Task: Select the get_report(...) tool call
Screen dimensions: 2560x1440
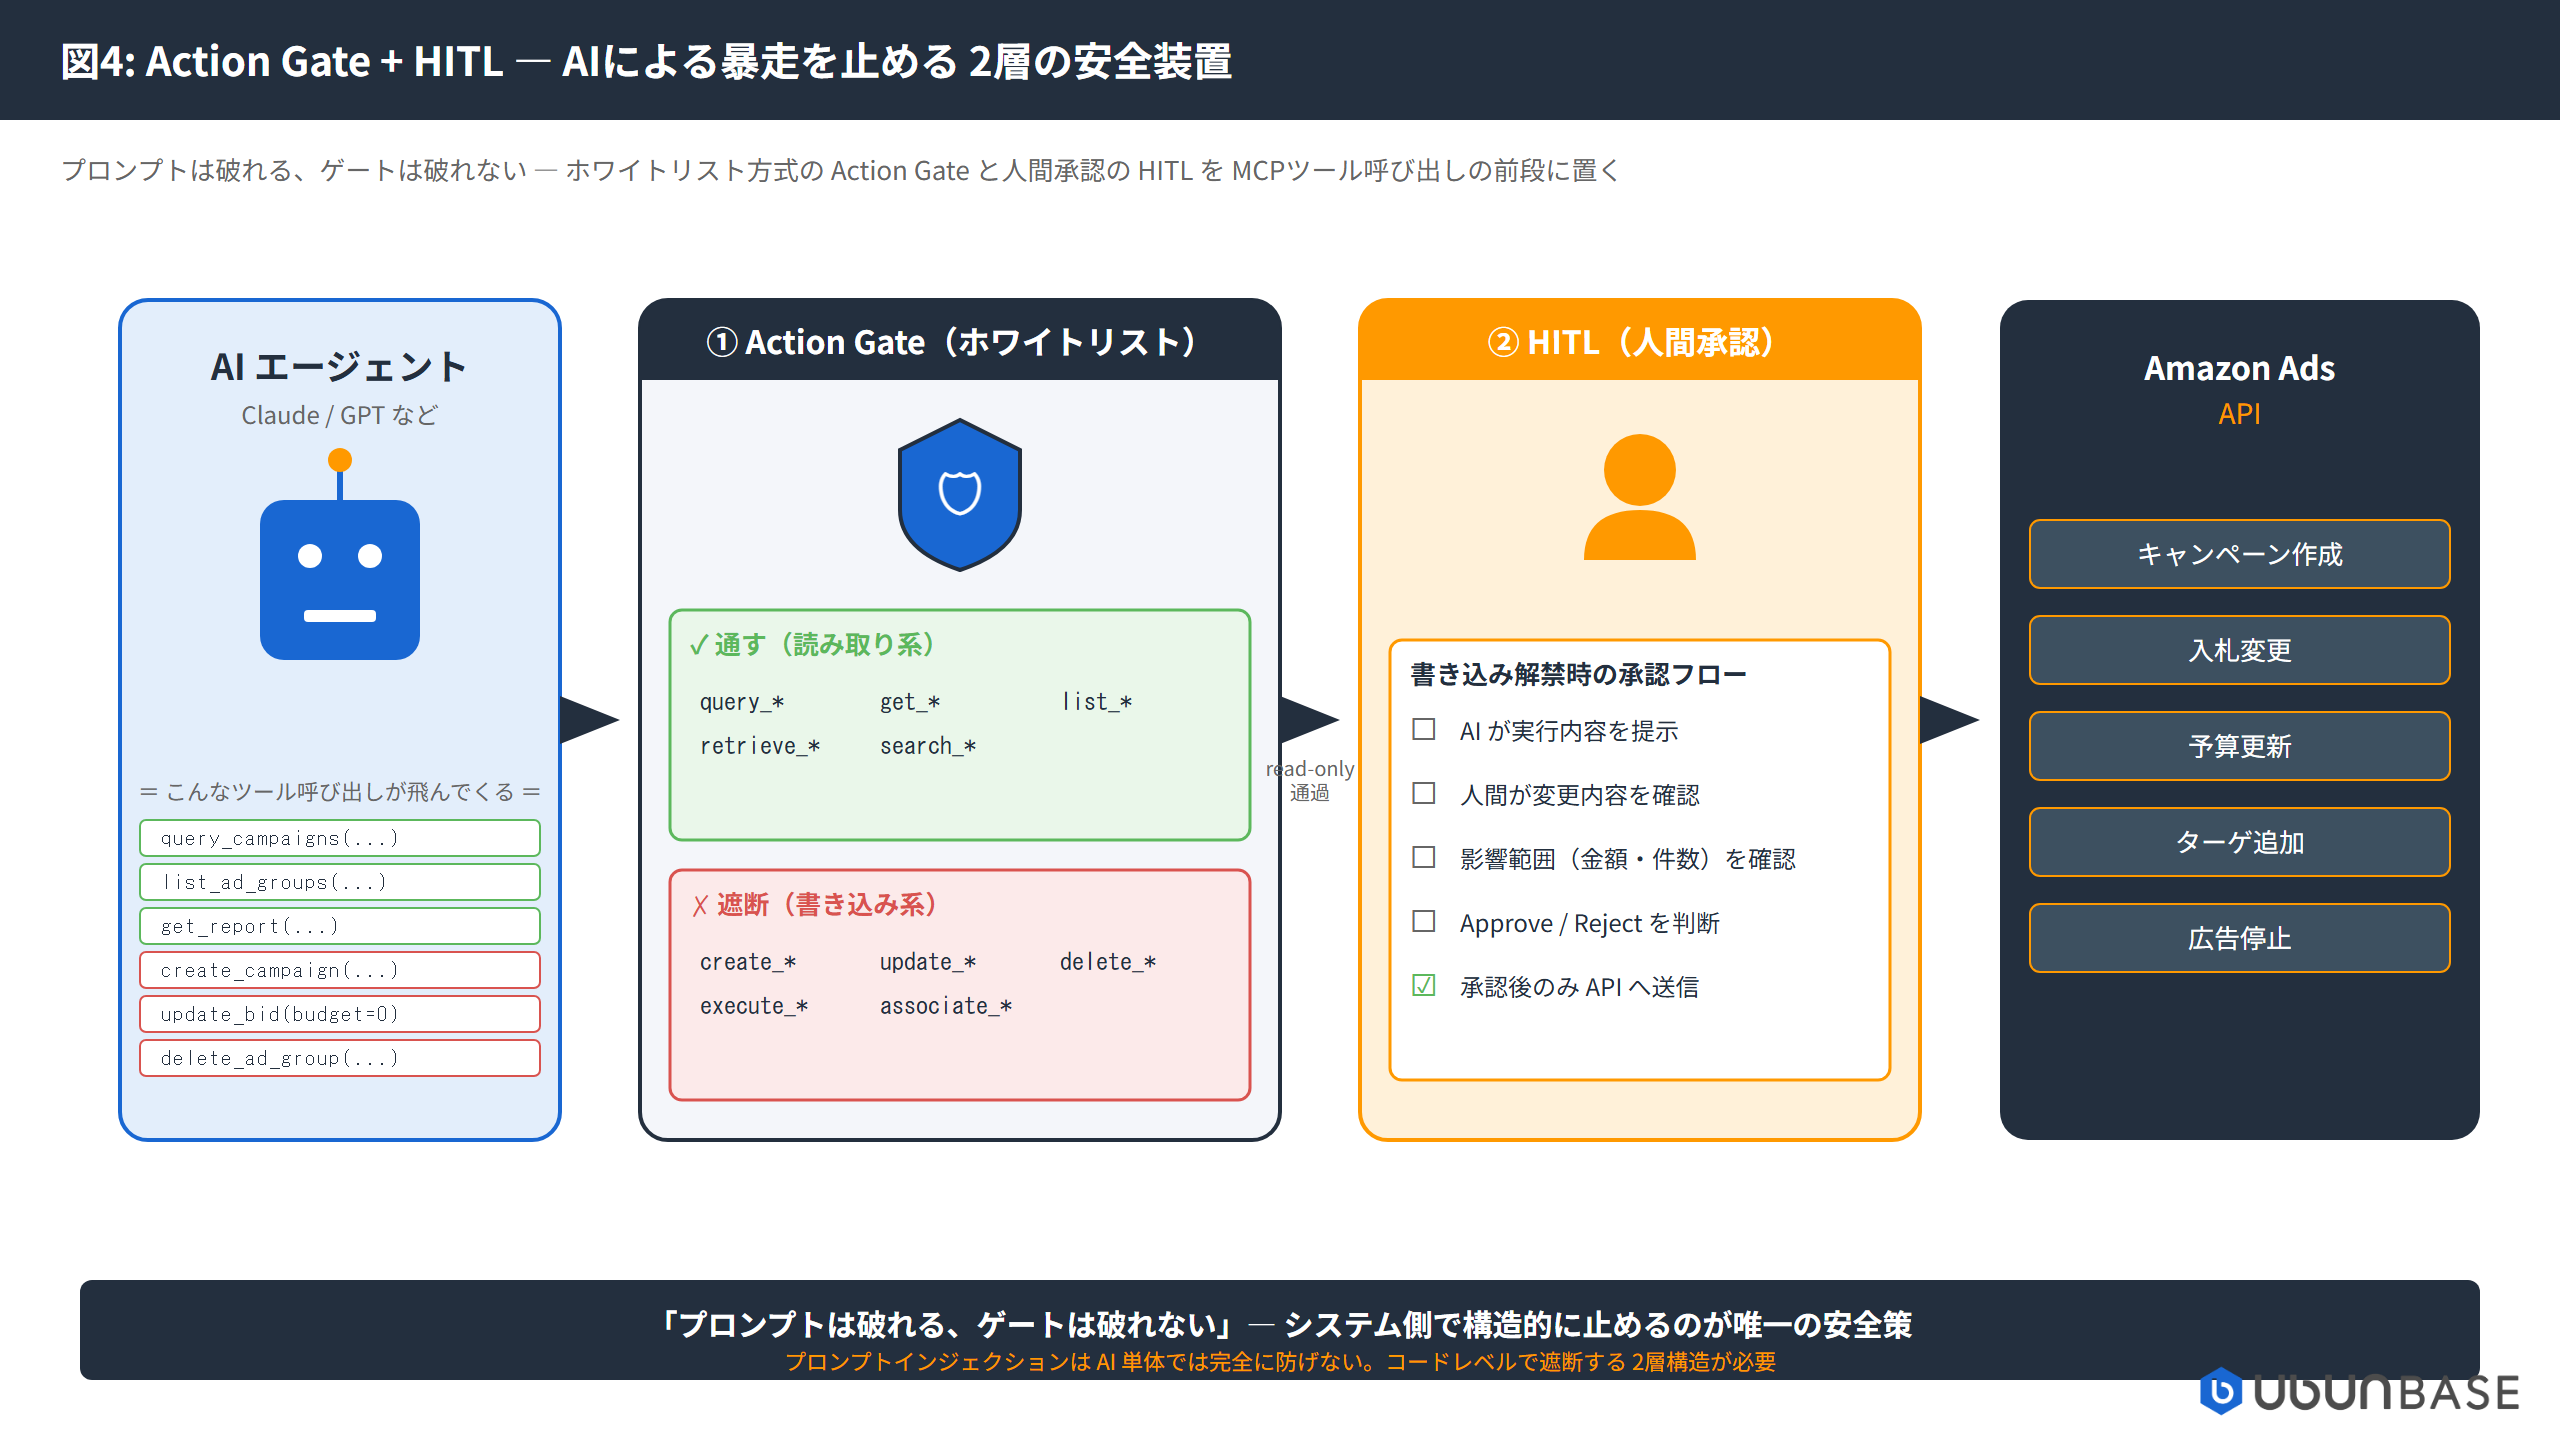Action: coord(340,926)
